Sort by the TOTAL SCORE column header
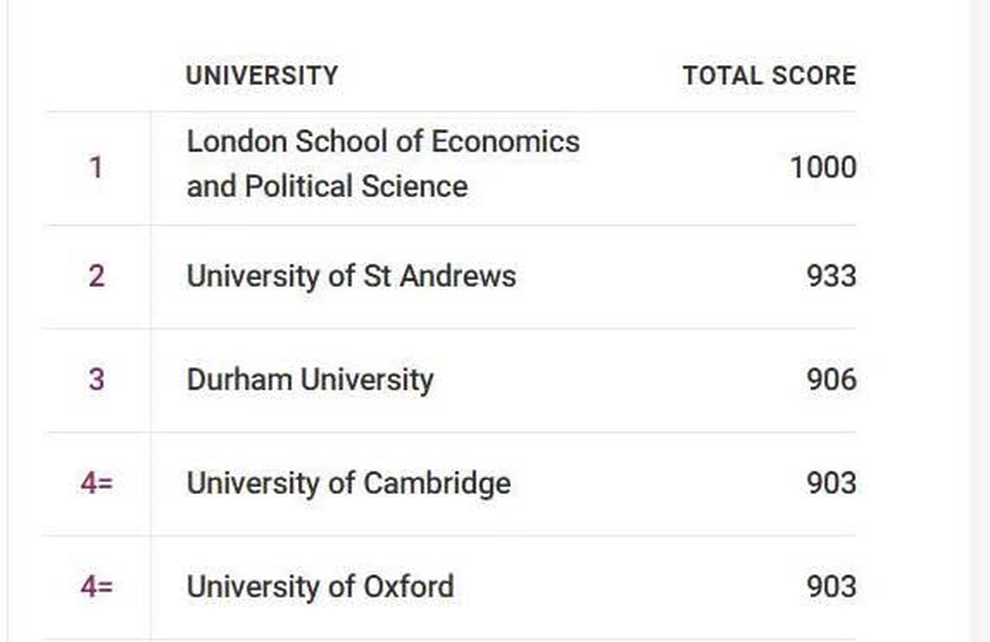This screenshot has height=642, width=990. click(x=769, y=75)
